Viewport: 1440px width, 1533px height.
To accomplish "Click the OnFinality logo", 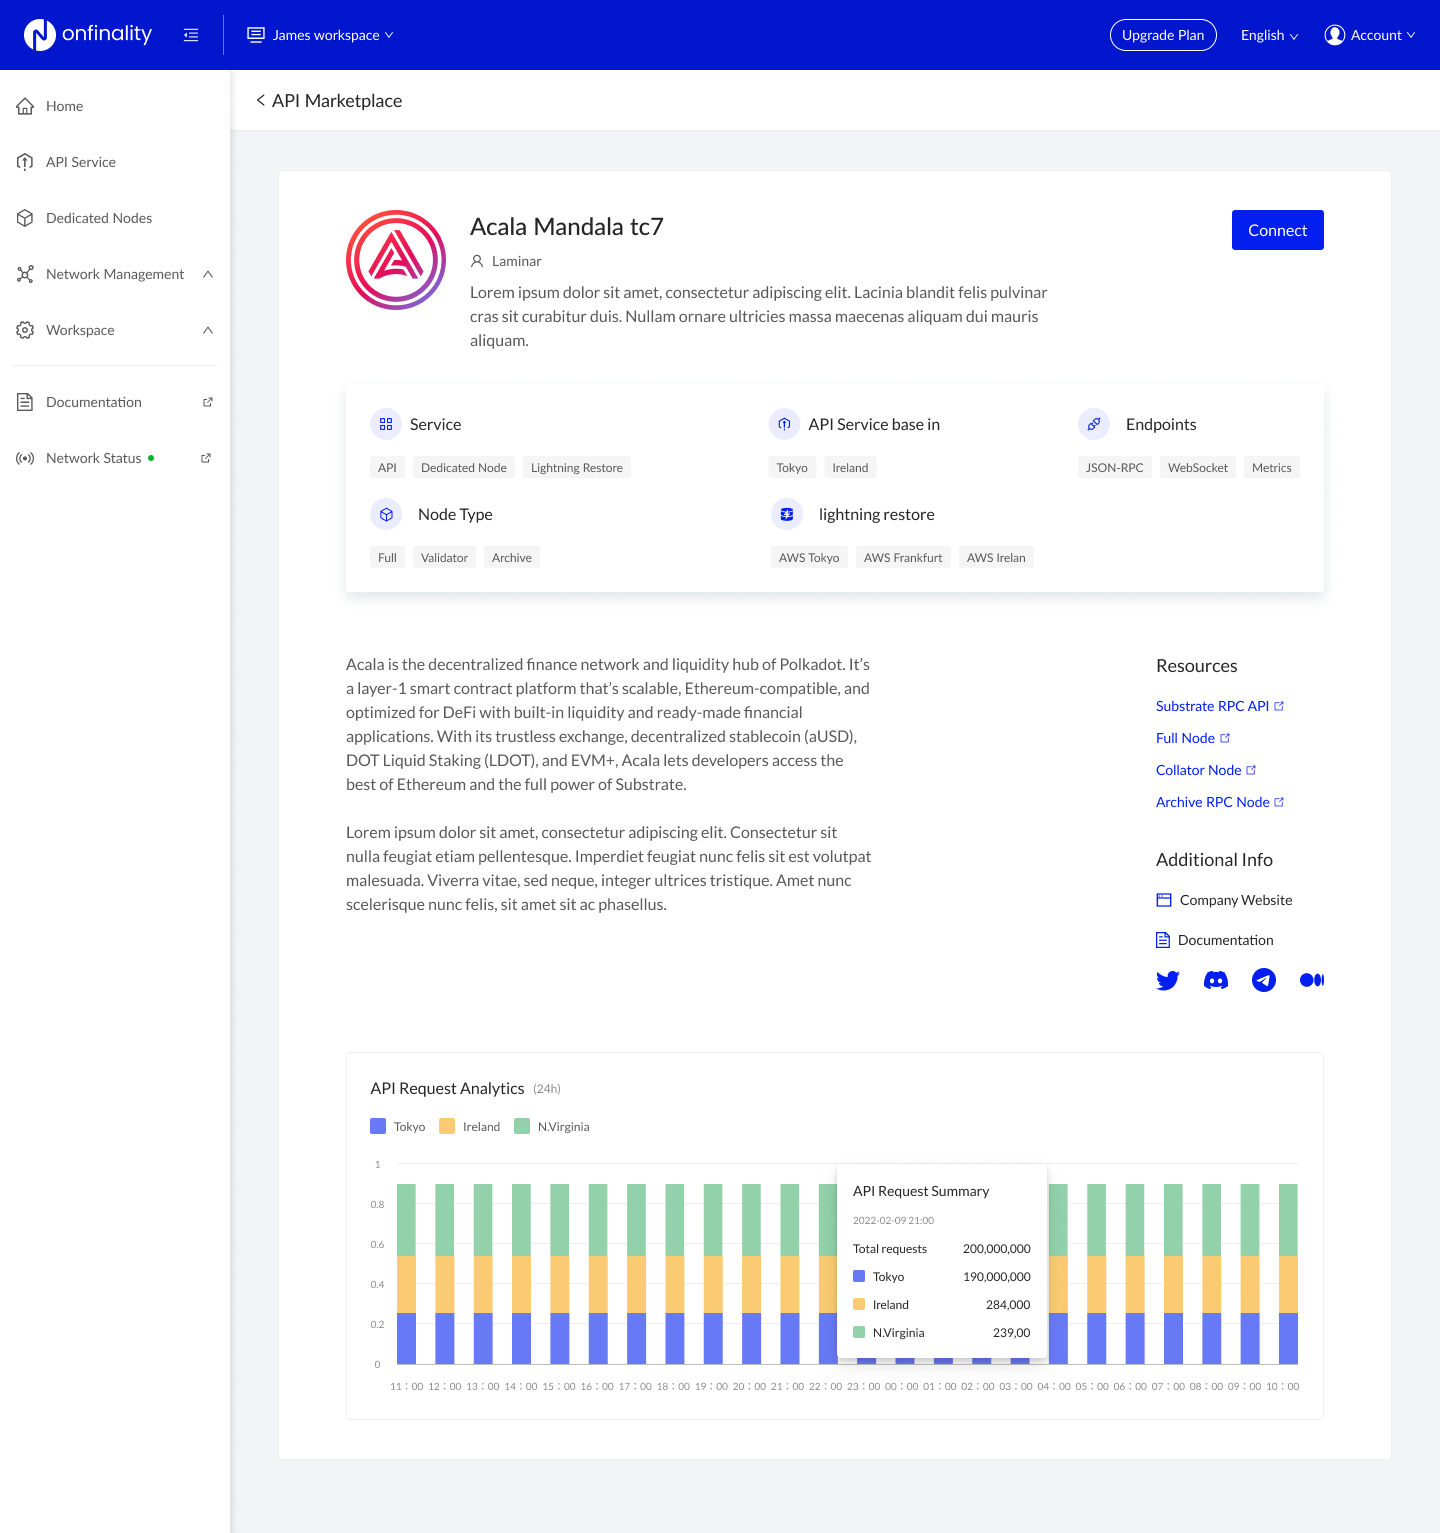I will coord(88,35).
